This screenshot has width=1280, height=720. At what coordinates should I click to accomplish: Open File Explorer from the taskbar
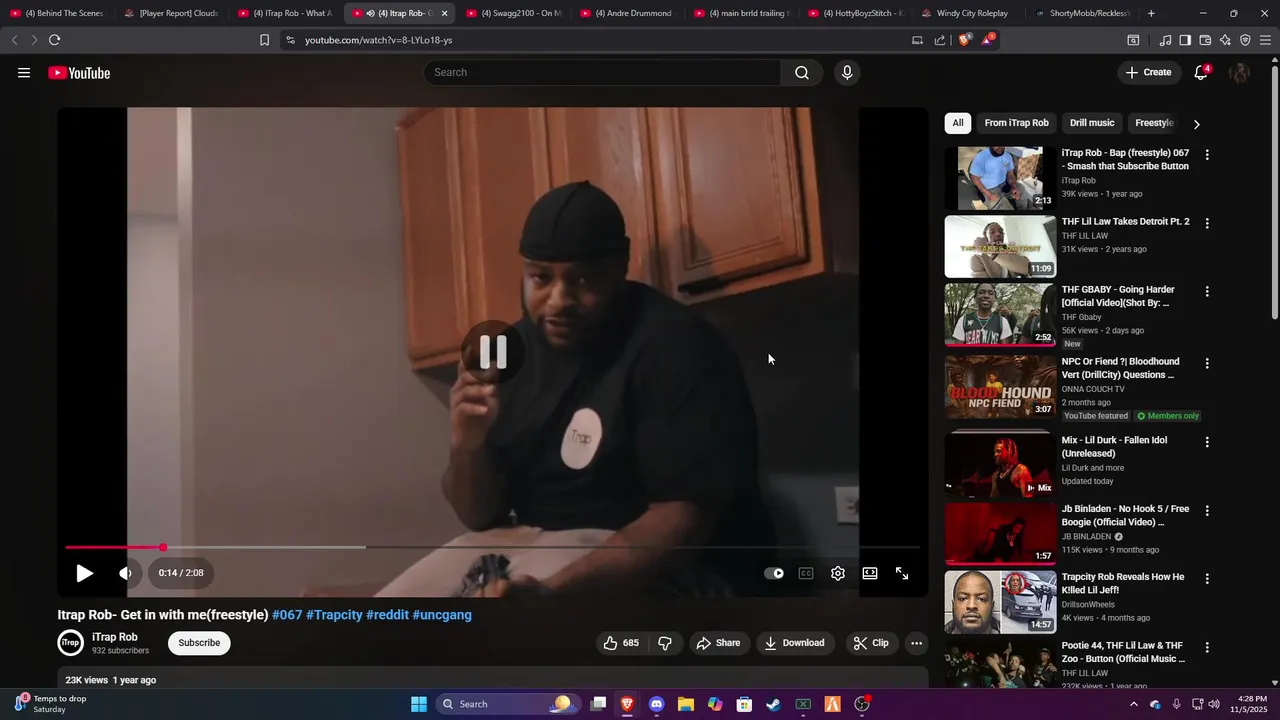tap(685, 704)
